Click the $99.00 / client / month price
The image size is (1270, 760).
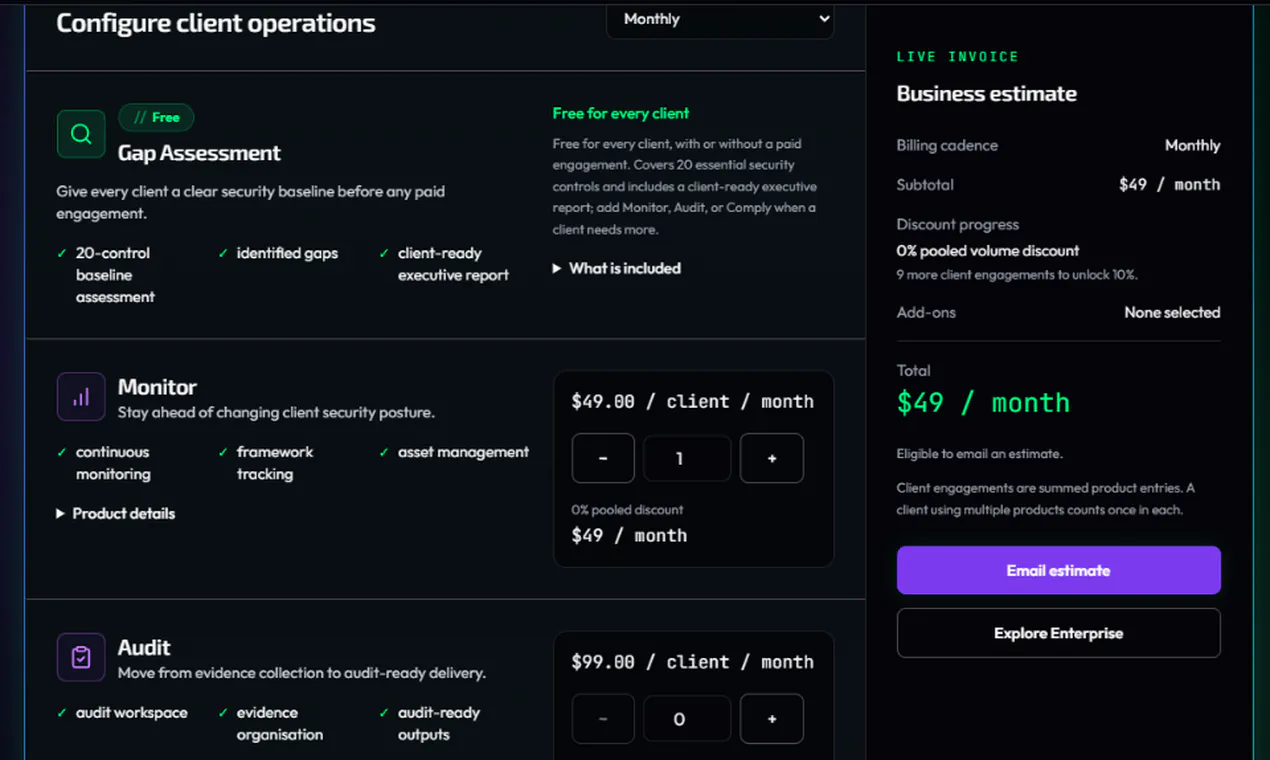tap(692, 662)
